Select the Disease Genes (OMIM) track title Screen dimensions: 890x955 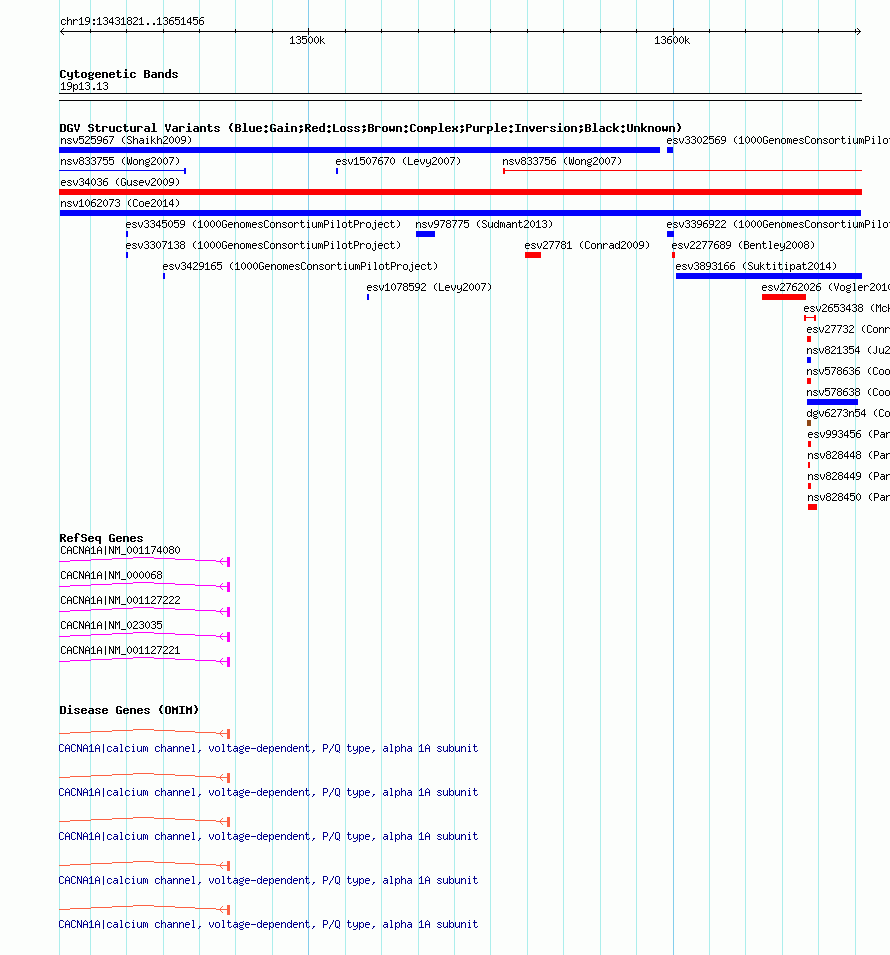129,710
